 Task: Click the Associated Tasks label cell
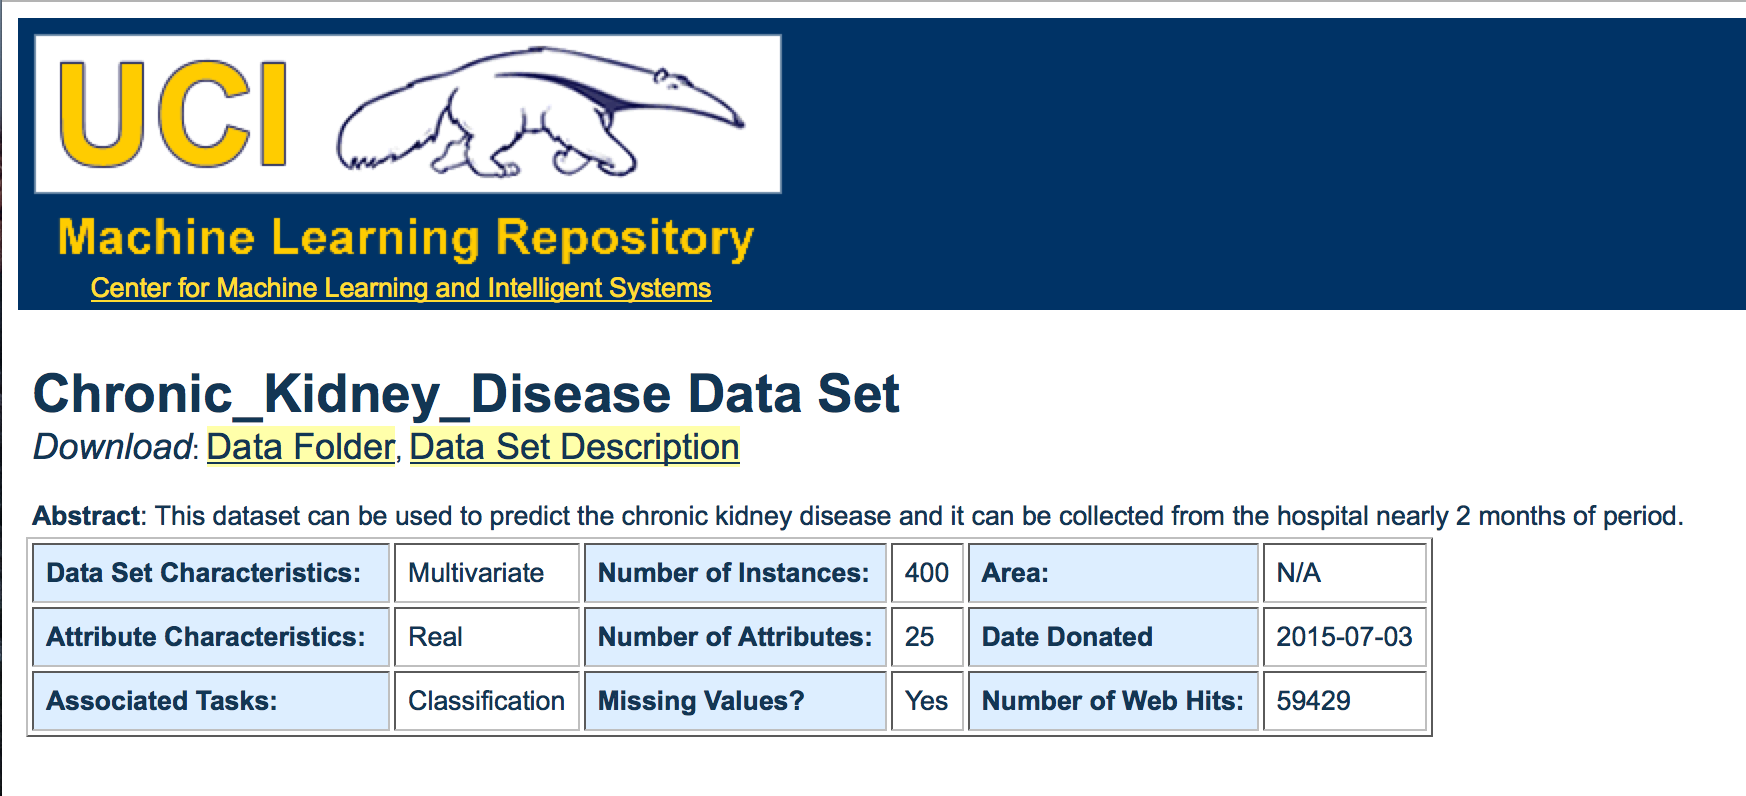[210, 701]
